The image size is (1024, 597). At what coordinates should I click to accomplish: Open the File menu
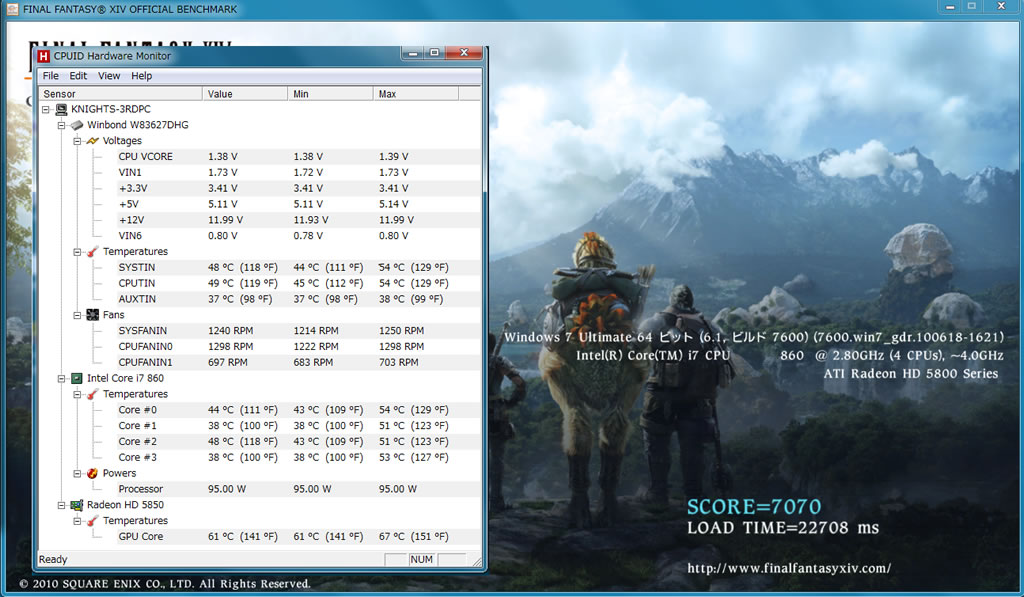click(50, 76)
